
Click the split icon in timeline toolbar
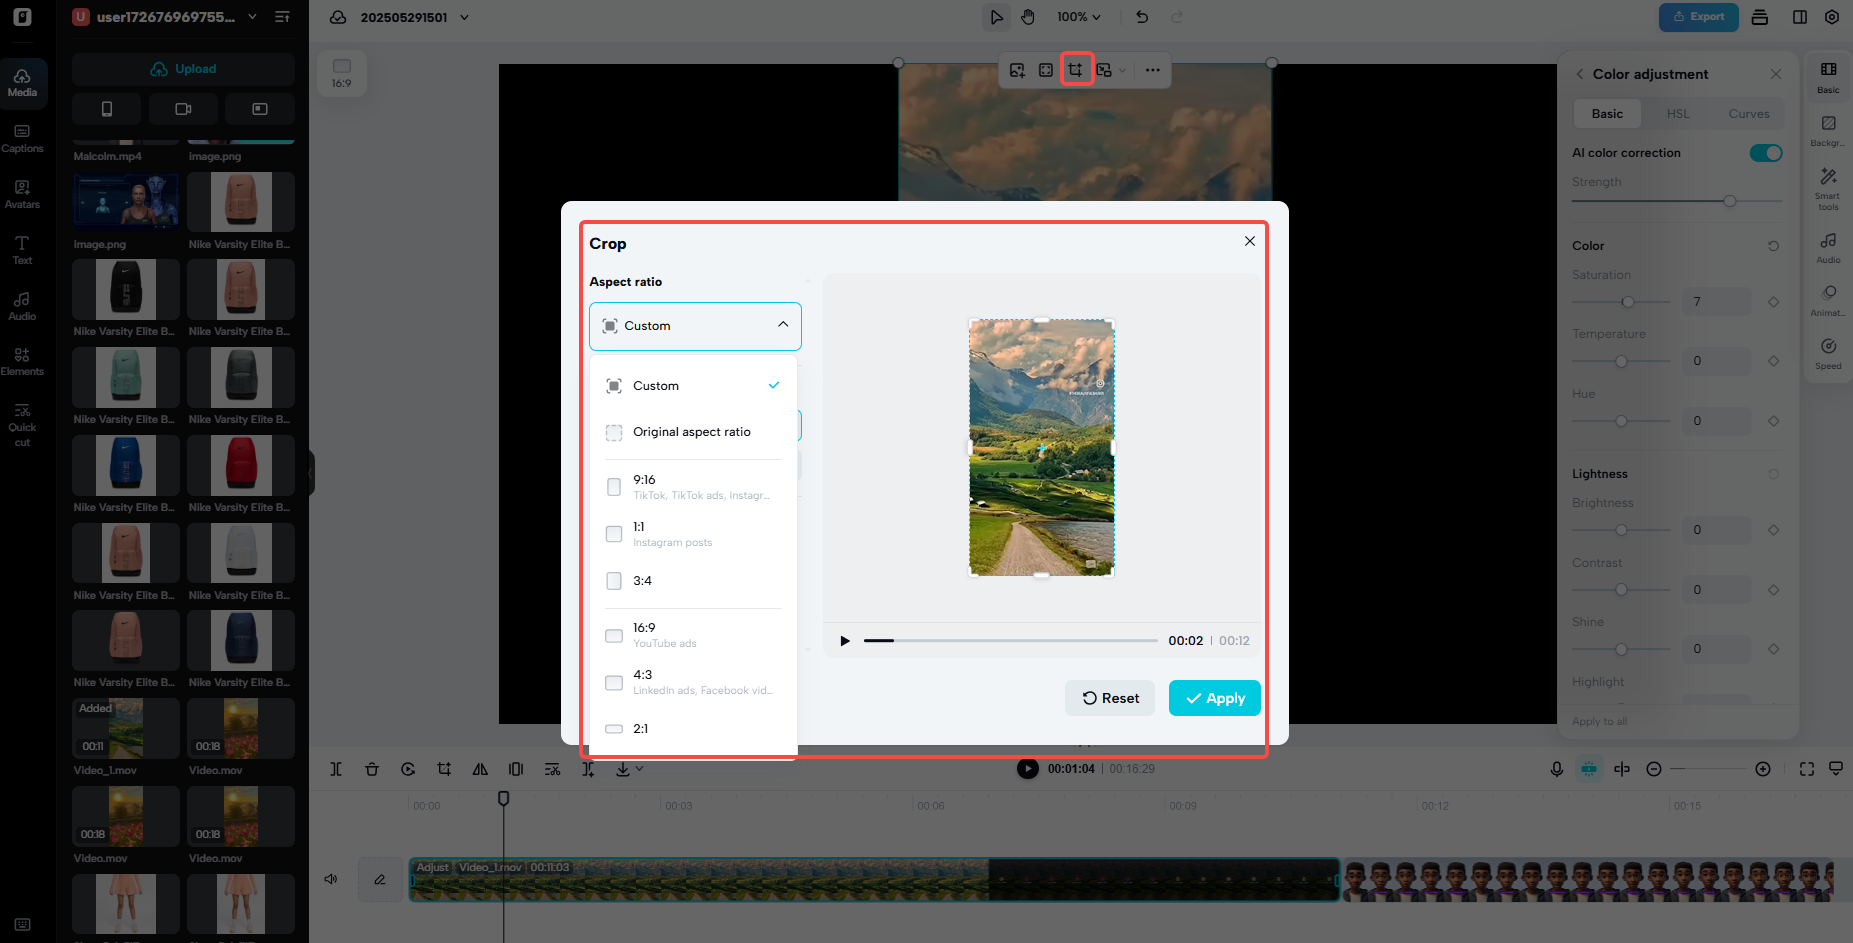pyautogui.click(x=336, y=769)
